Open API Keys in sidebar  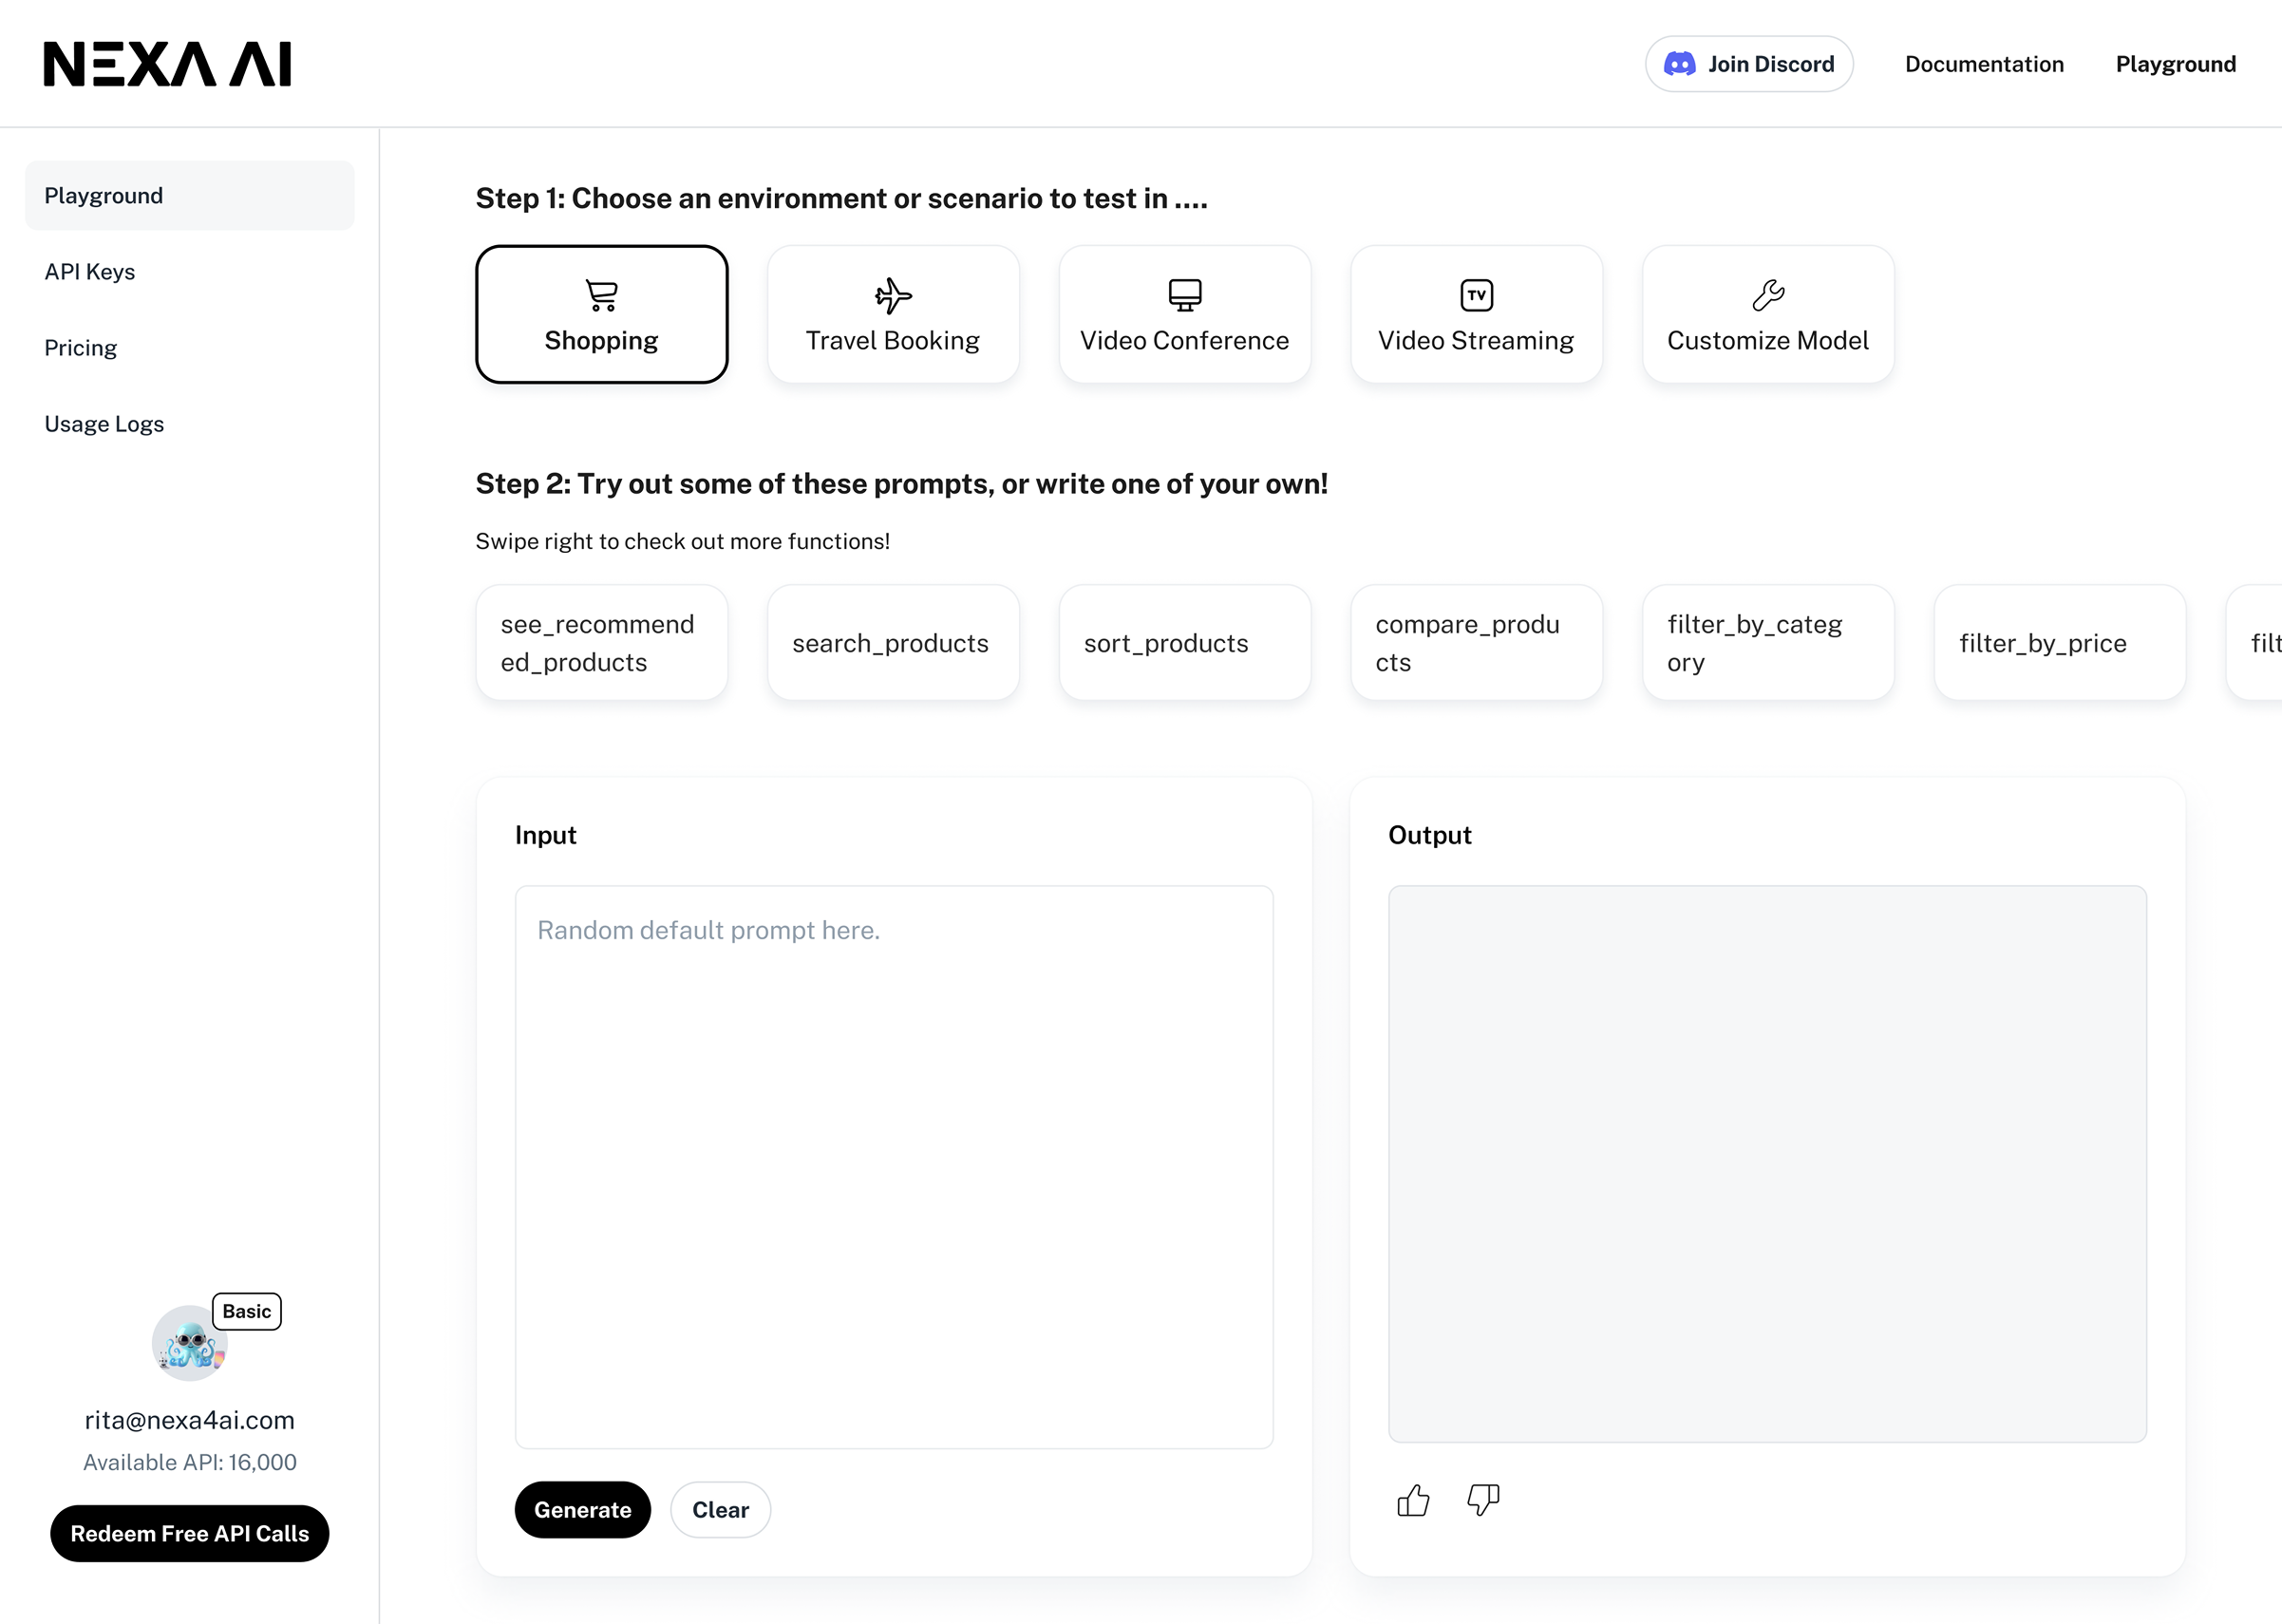point(90,272)
